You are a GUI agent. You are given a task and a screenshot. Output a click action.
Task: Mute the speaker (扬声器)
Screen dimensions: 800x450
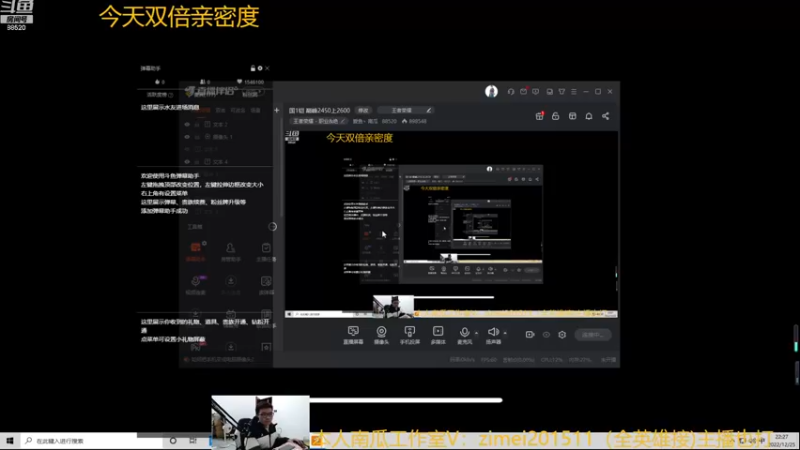(x=493, y=335)
